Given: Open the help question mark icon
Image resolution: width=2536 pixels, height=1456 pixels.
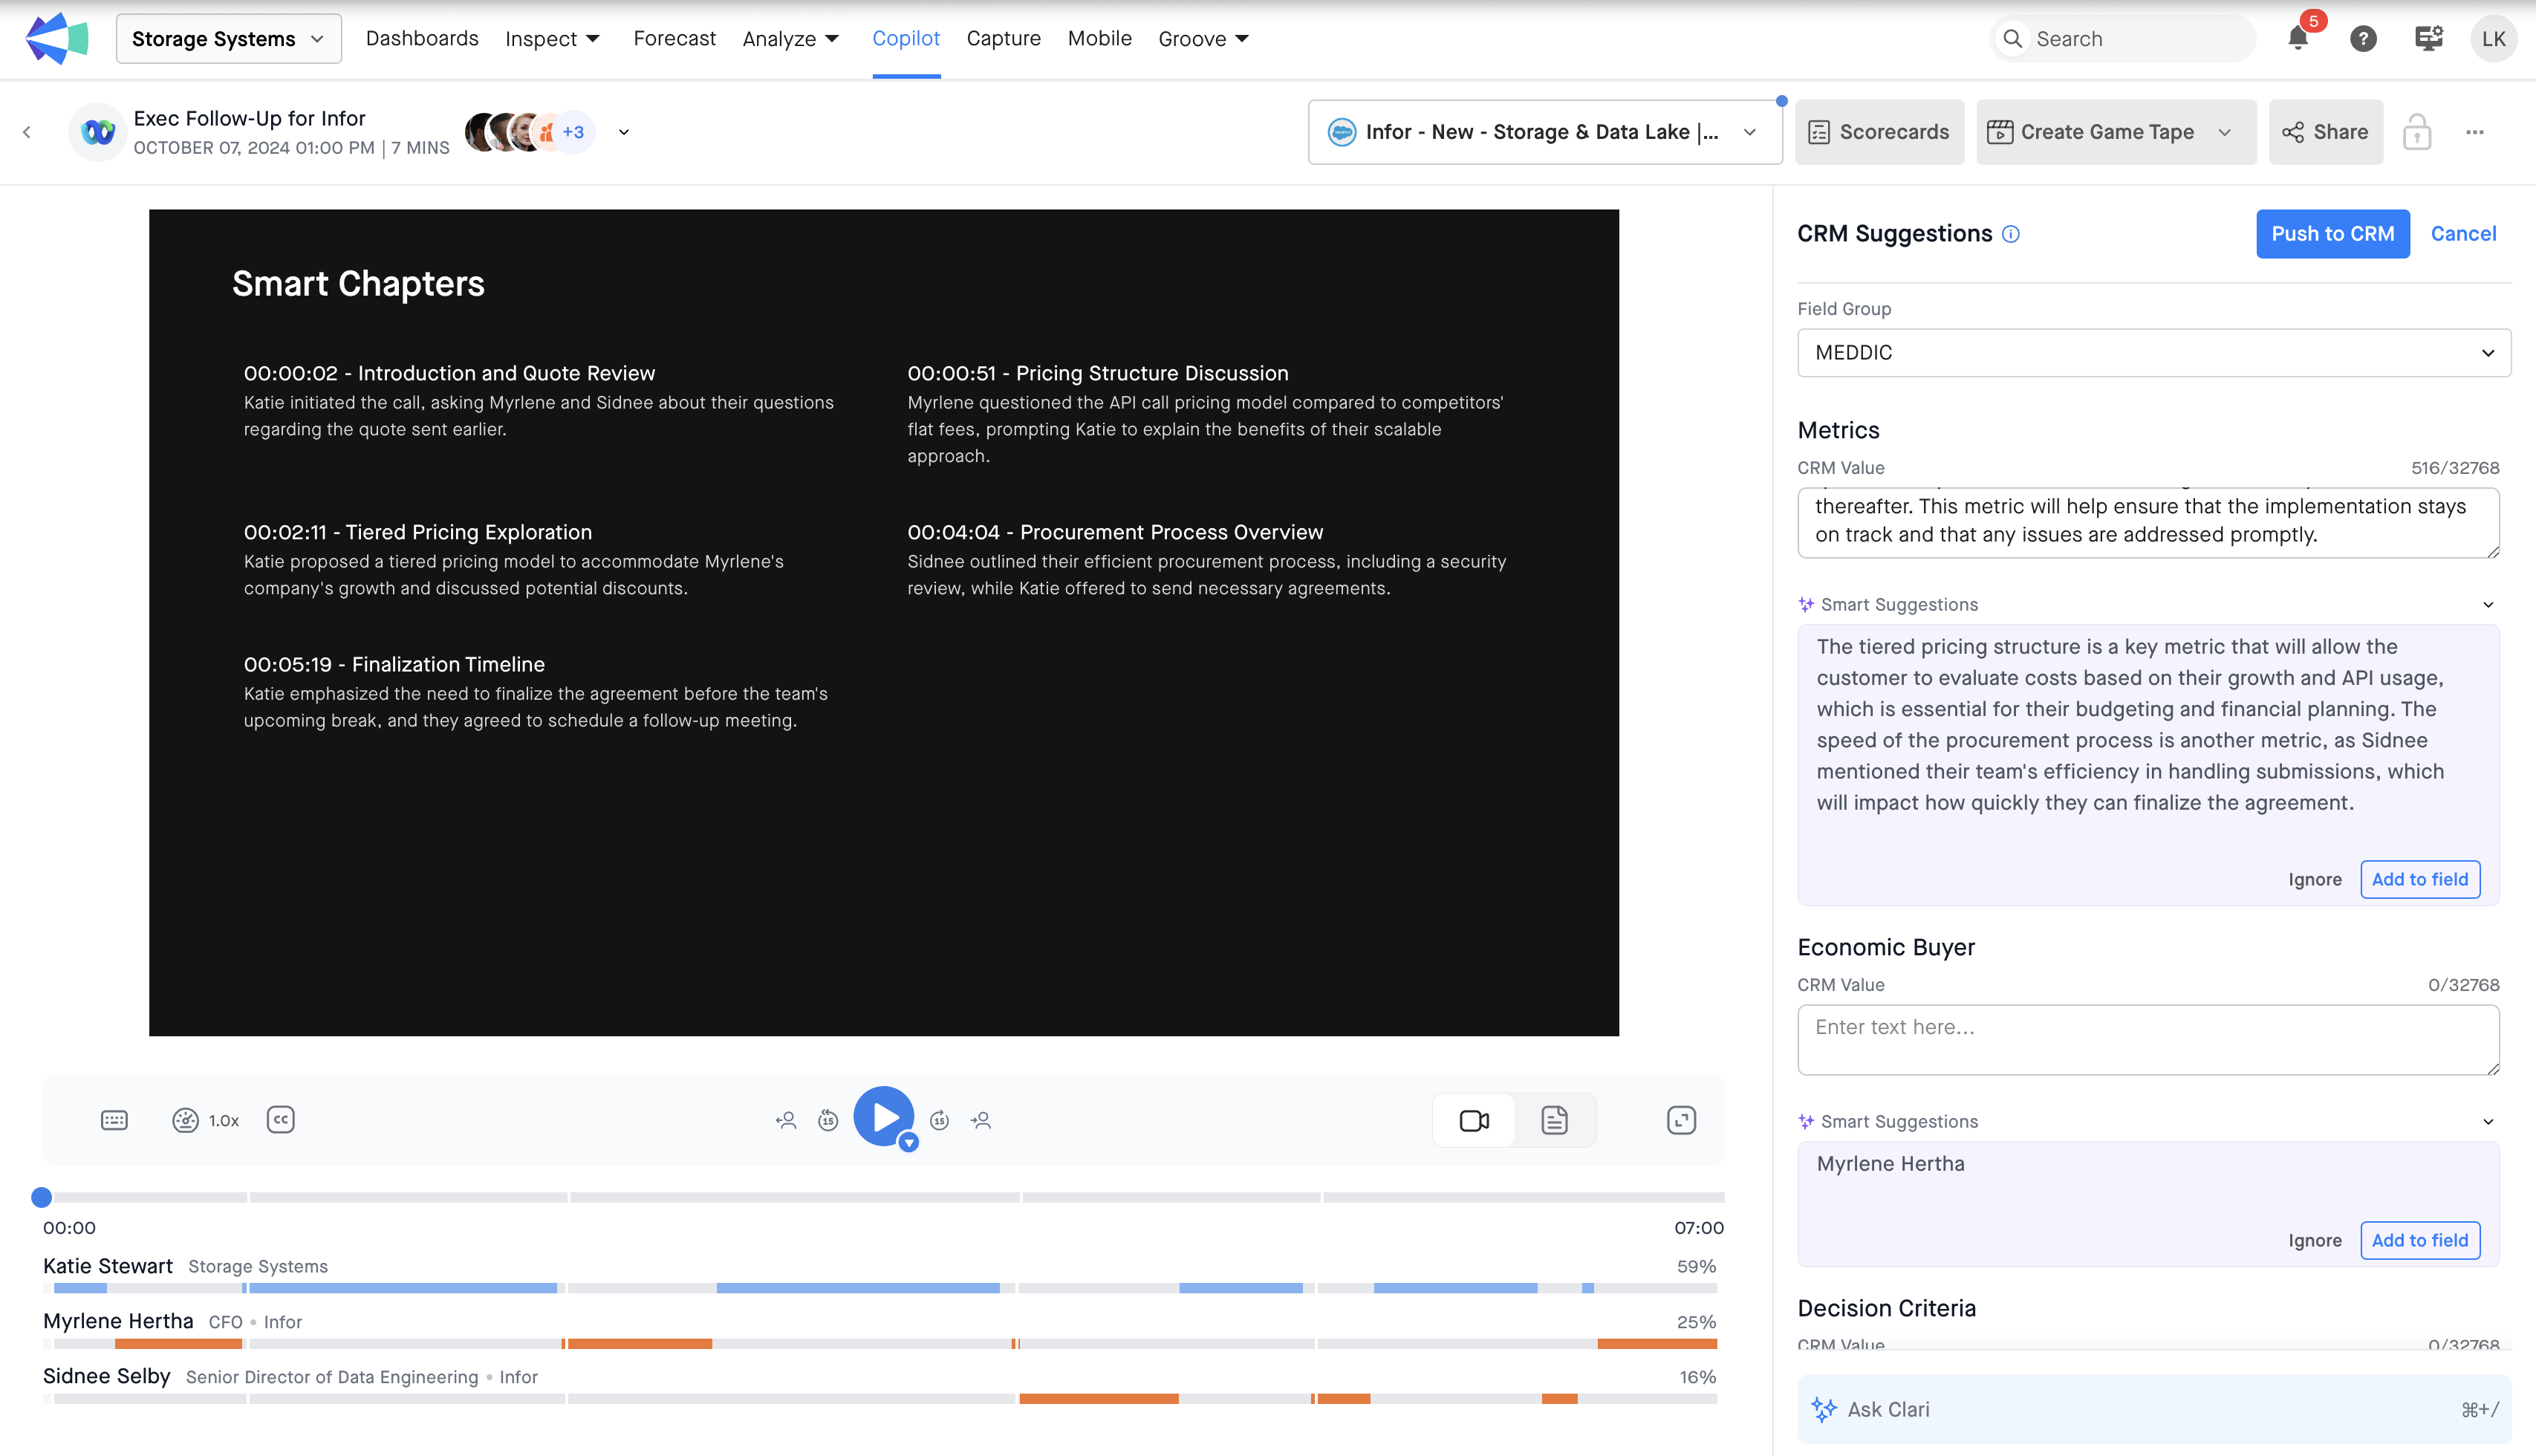Looking at the screenshot, I should tap(2363, 39).
